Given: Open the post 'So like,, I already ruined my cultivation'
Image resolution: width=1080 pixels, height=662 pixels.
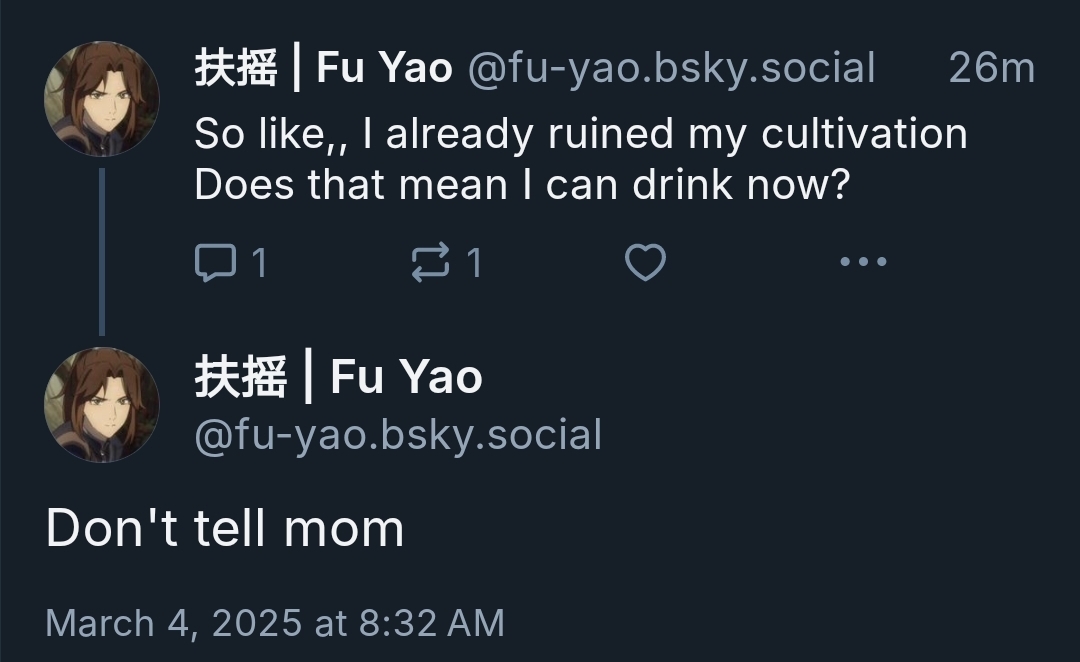Looking at the screenshot, I should tap(580, 134).
